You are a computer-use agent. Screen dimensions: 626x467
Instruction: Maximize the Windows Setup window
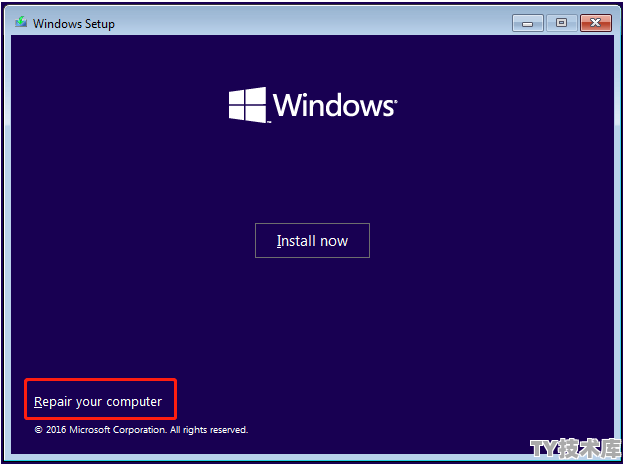click(x=561, y=23)
